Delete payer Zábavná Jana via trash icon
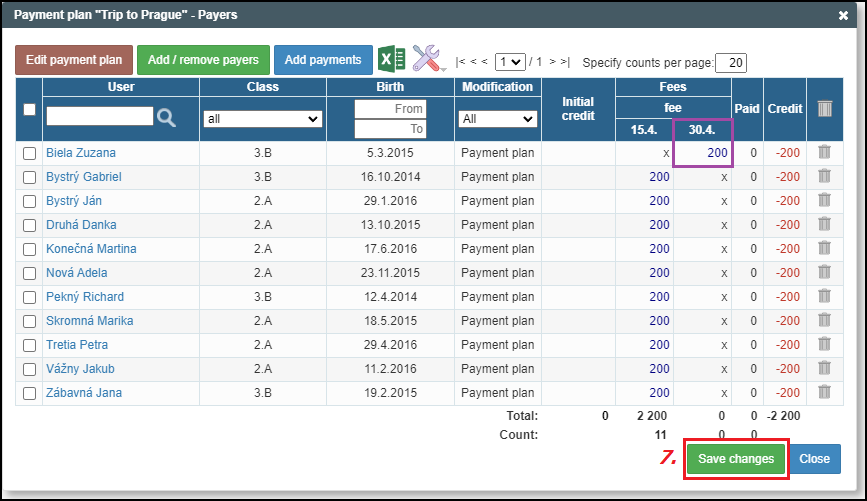Viewport: 867px width, 501px height. click(824, 392)
